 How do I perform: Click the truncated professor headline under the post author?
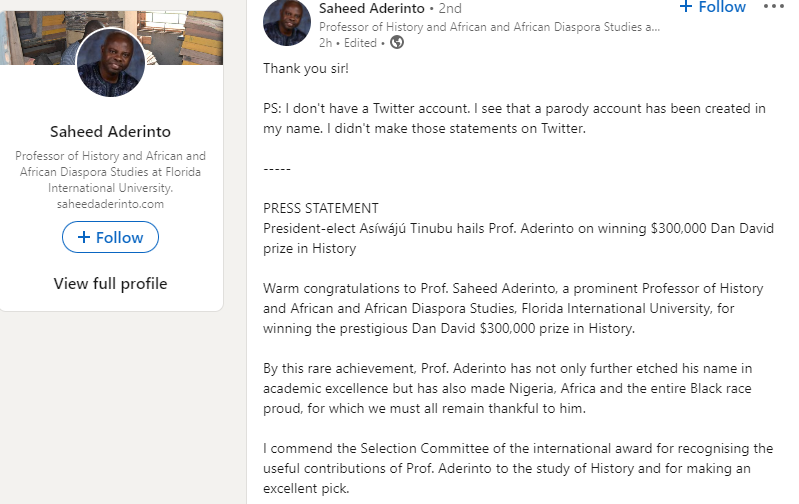489,27
